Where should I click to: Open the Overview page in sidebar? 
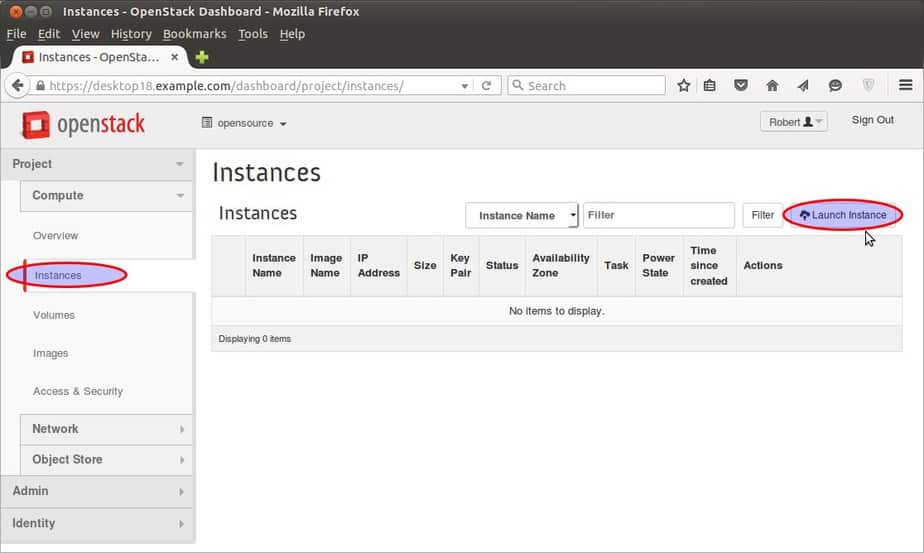click(x=55, y=236)
